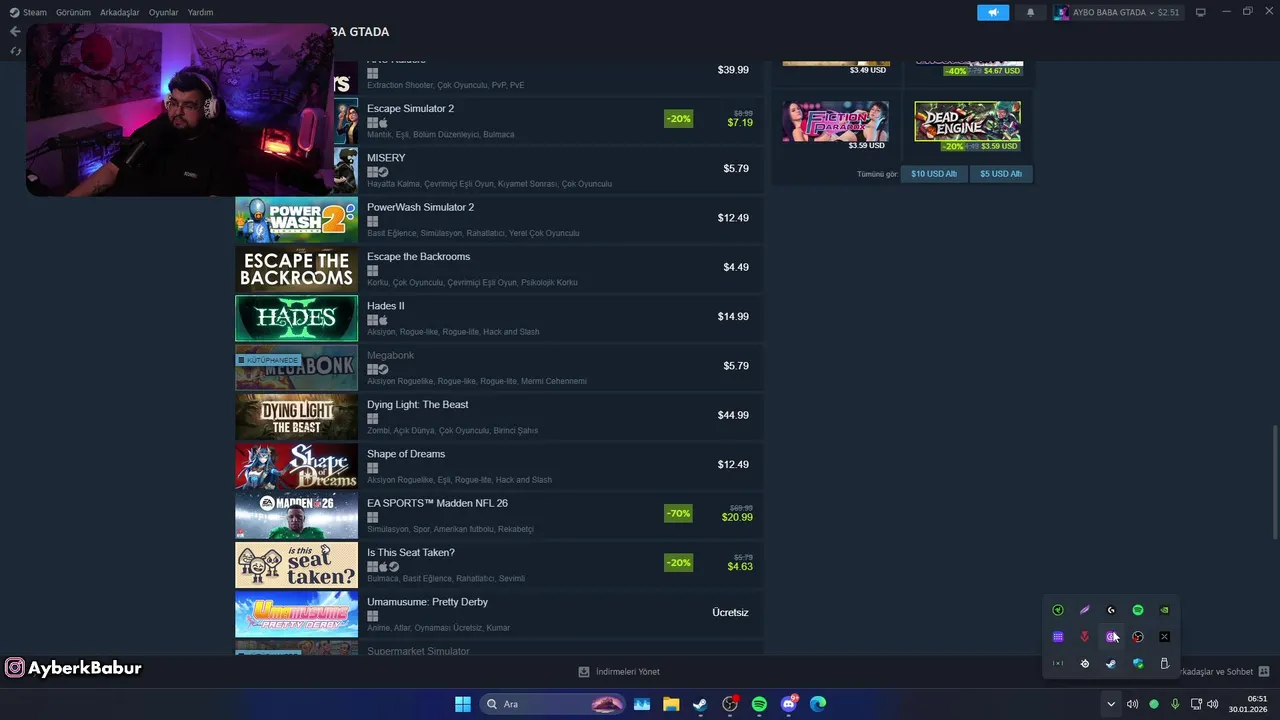Open the Shape of Dreams listing
Image resolution: width=1280 pixels, height=720 pixels.
499,466
